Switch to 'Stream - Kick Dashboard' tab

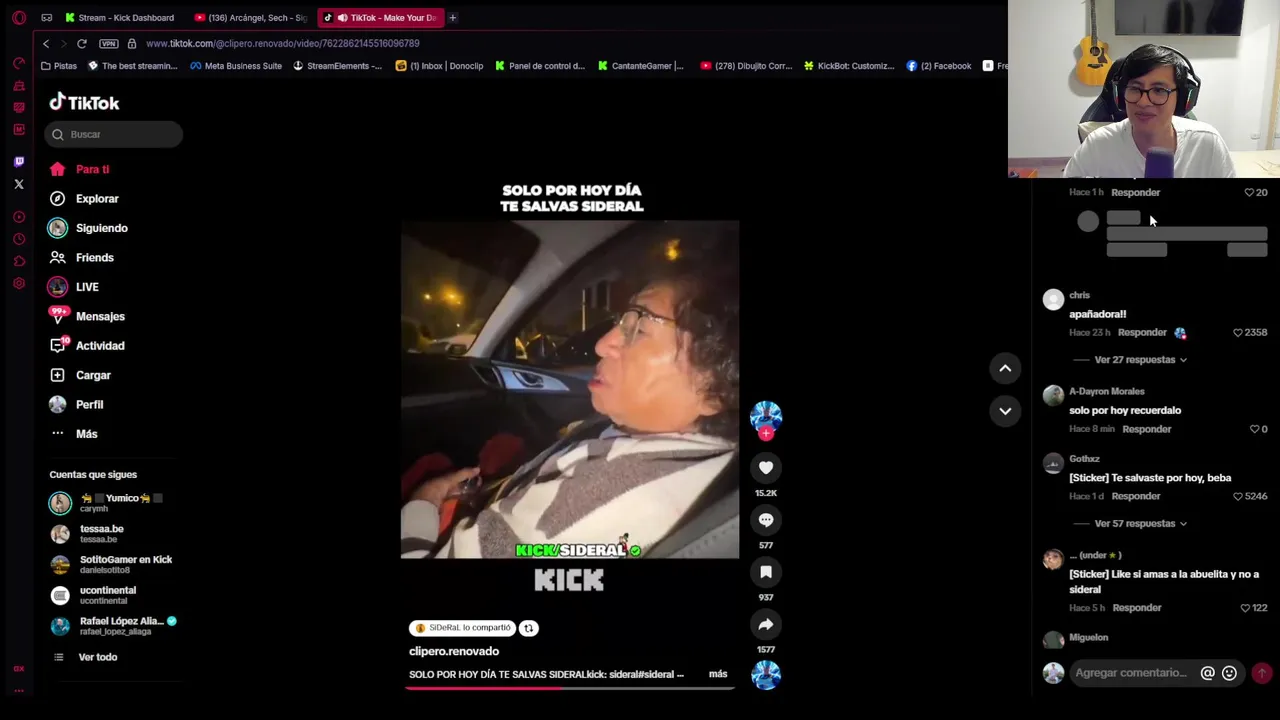tap(120, 17)
